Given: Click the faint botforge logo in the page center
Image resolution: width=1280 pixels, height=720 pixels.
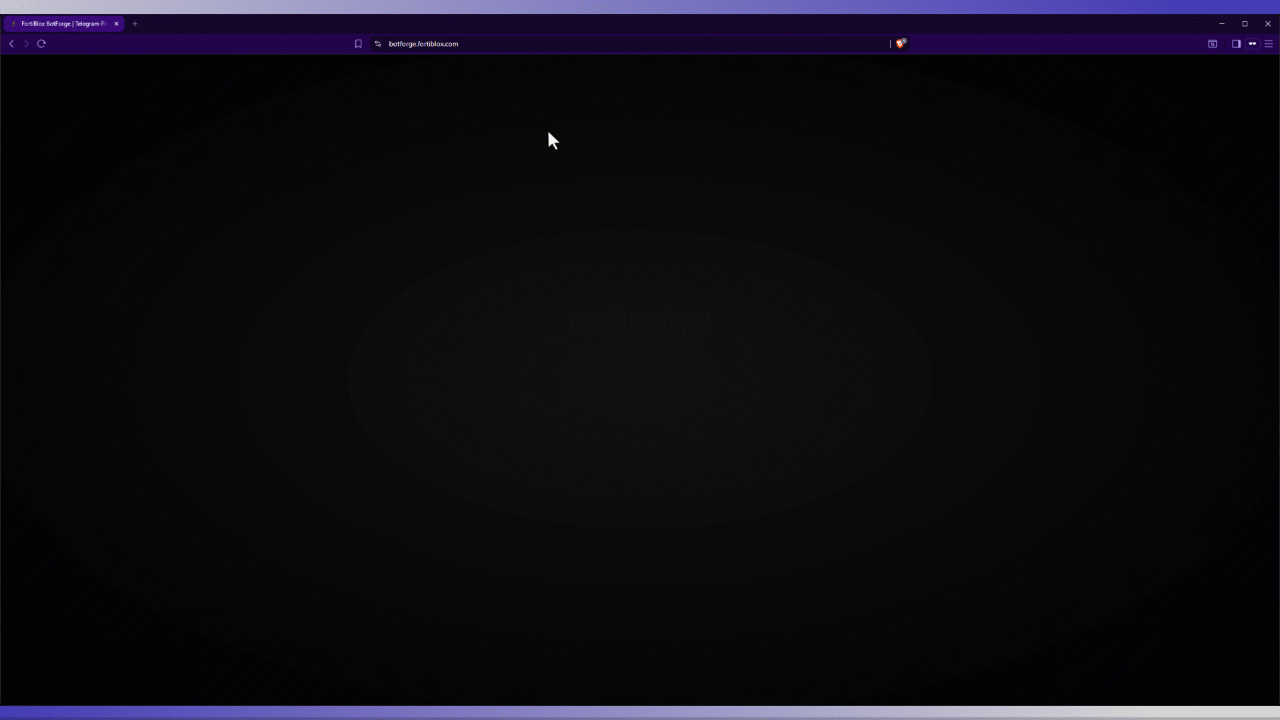Looking at the screenshot, I should pos(640,322).
